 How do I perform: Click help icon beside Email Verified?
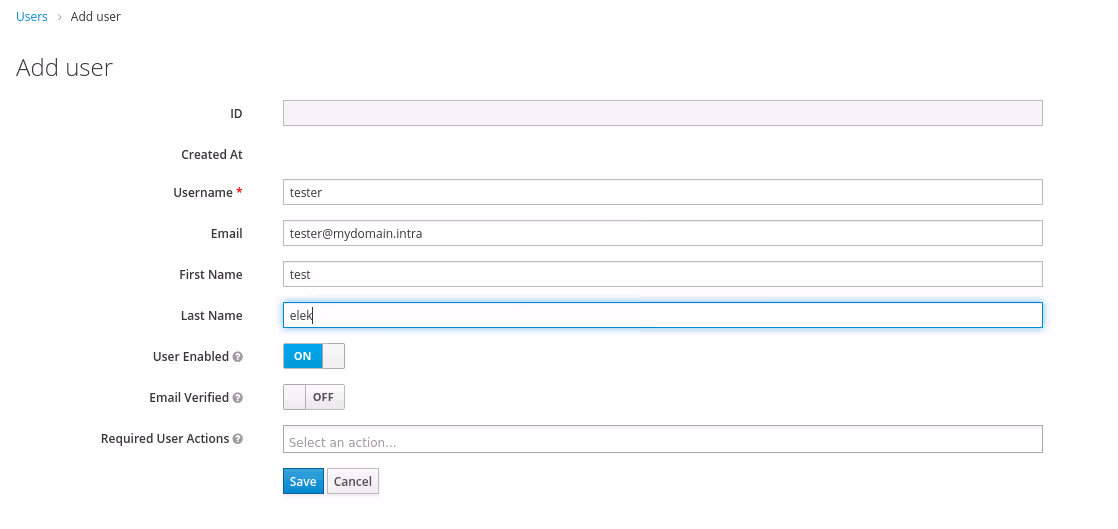click(238, 398)
